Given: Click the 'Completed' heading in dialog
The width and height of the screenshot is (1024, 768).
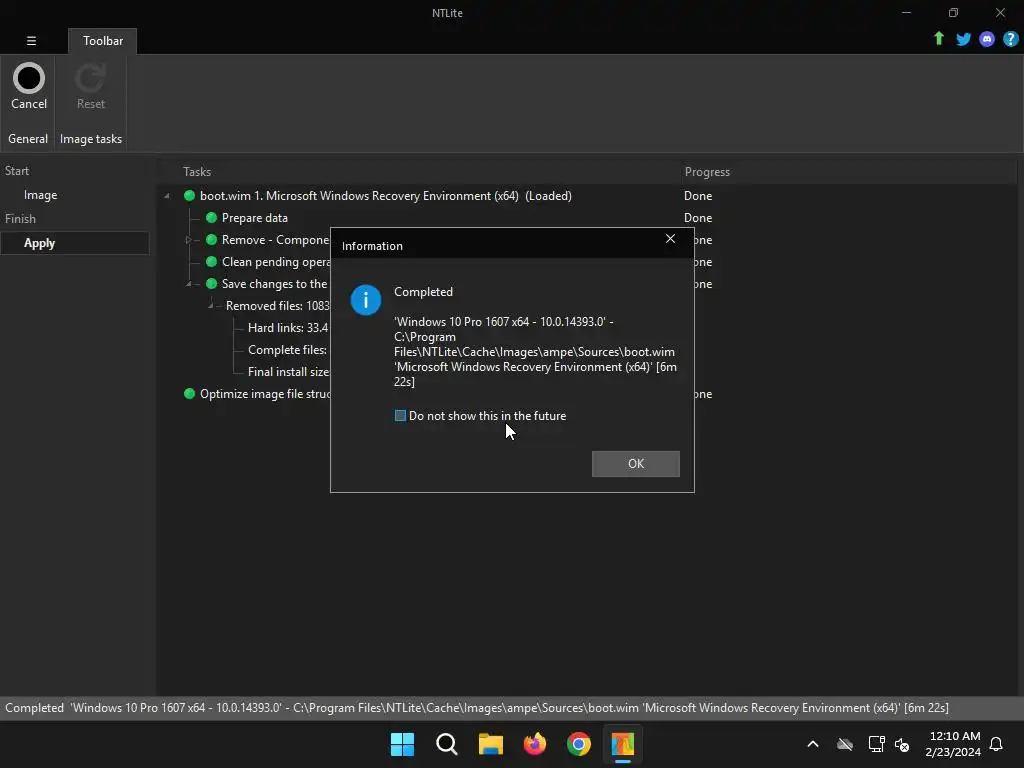Looking at the screenshot, I should tap(423, 292).
